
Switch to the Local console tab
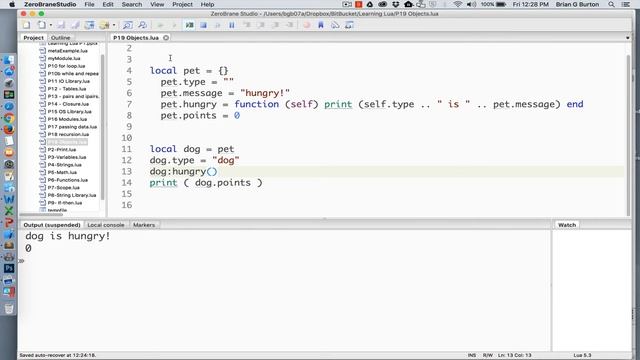coord(106,225)
